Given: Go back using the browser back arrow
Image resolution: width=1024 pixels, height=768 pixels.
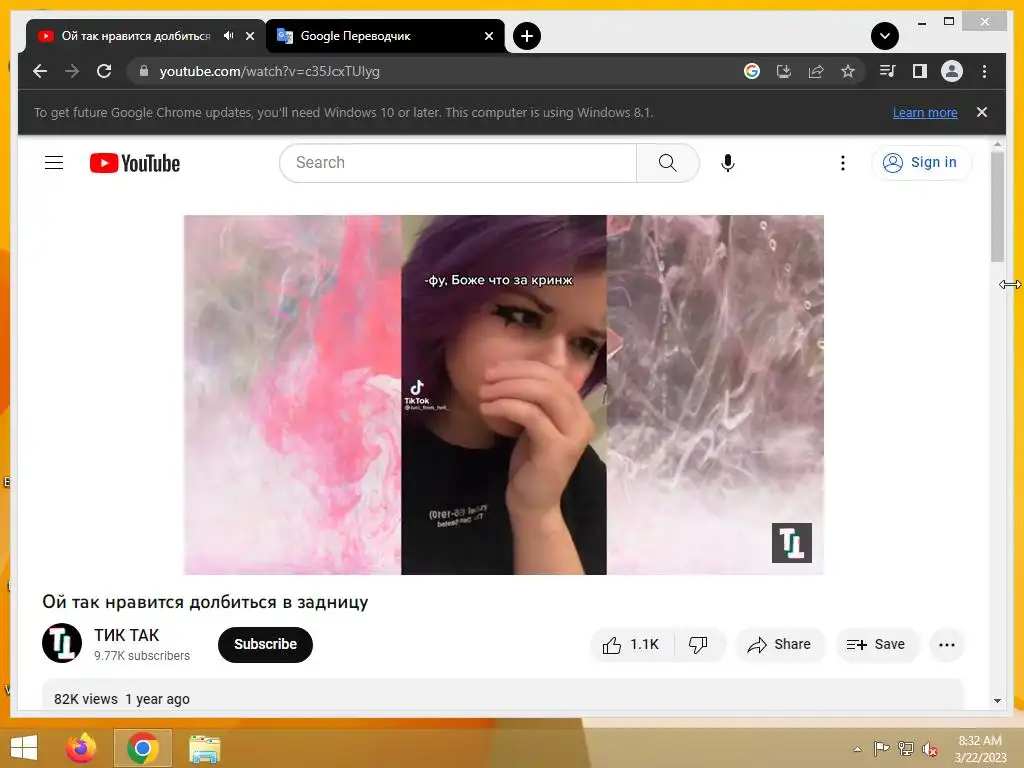Looking at the screenshot, I should pos(40,71).
